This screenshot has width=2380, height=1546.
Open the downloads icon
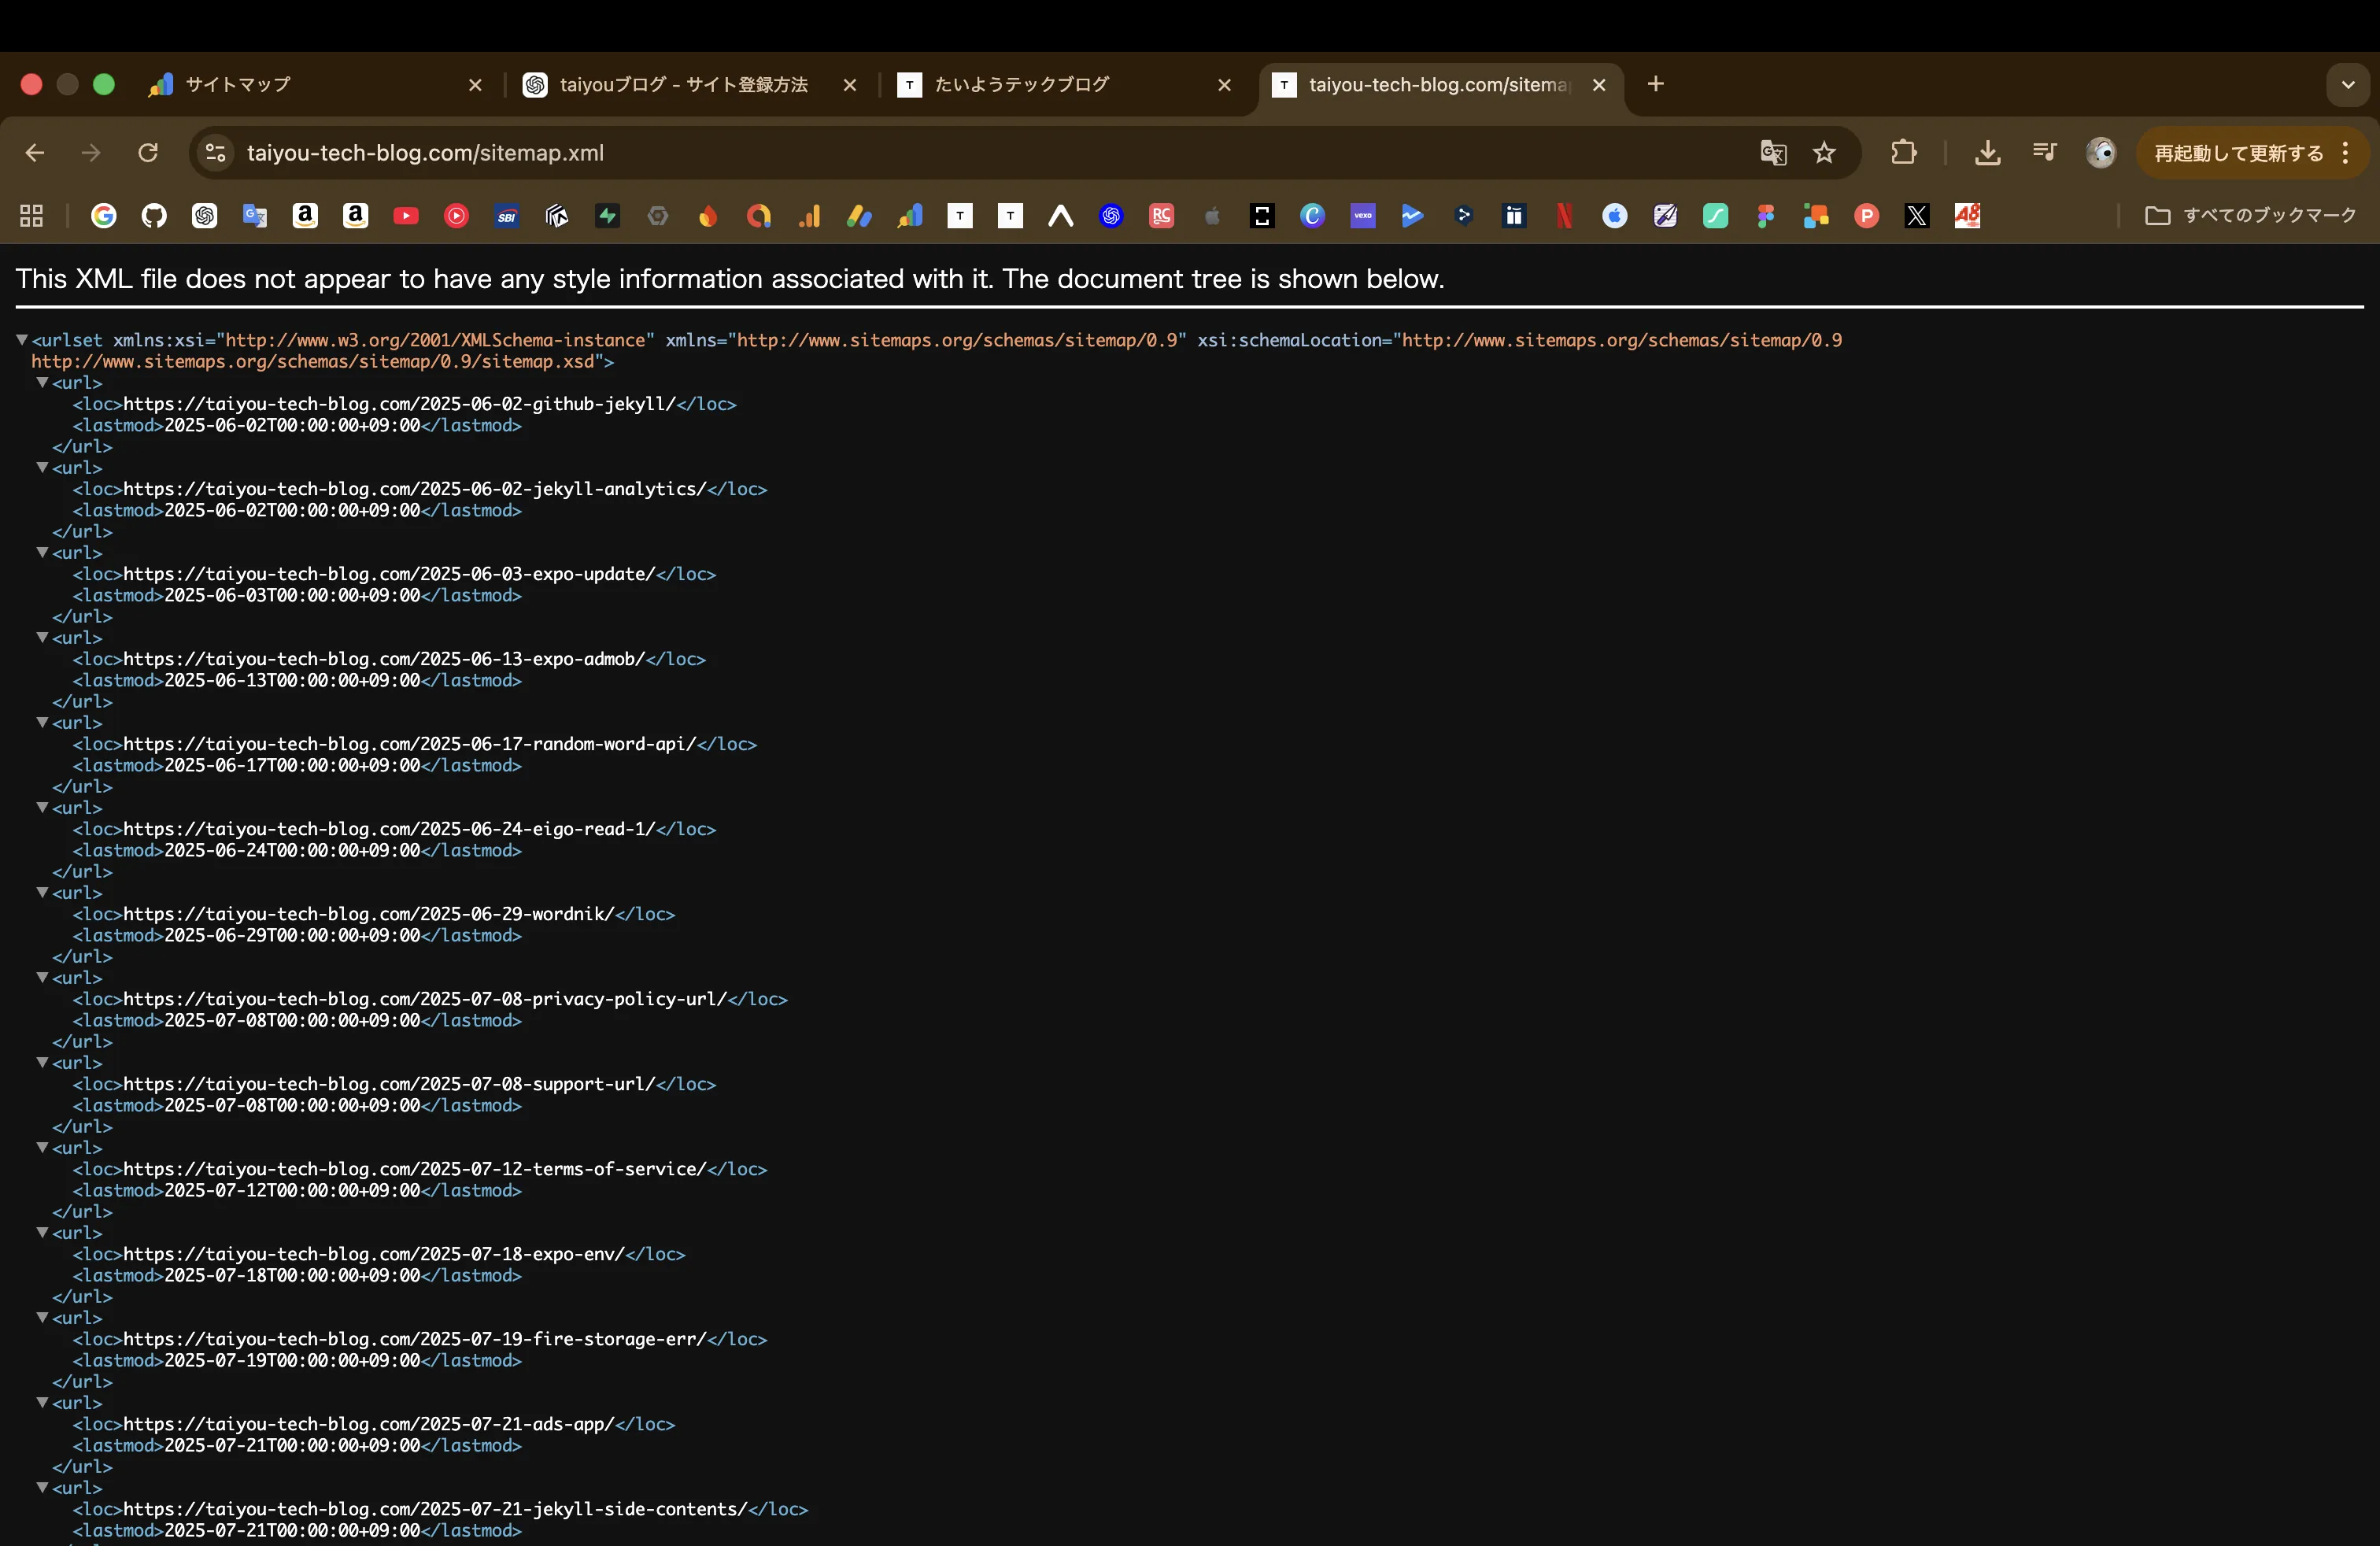[x=1987, y=152]
